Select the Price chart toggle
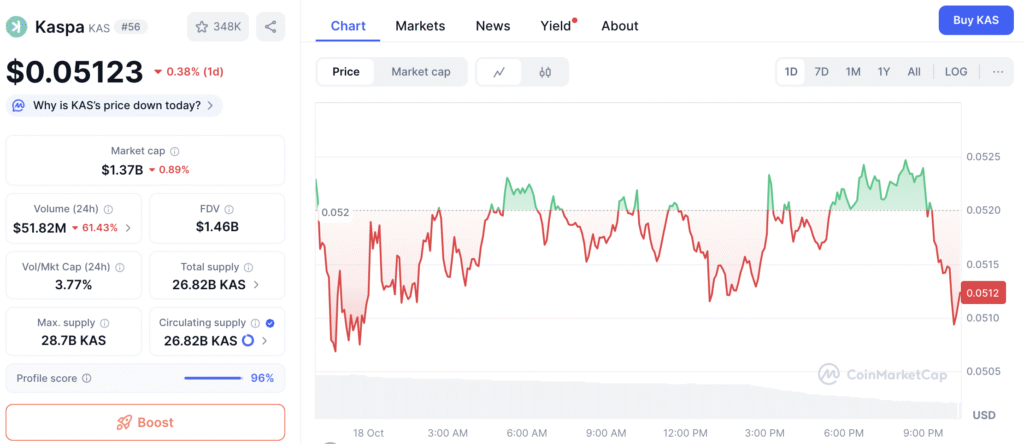This screenshot has width=1024, height=444. pyautogui.click(x=346, y=72)
